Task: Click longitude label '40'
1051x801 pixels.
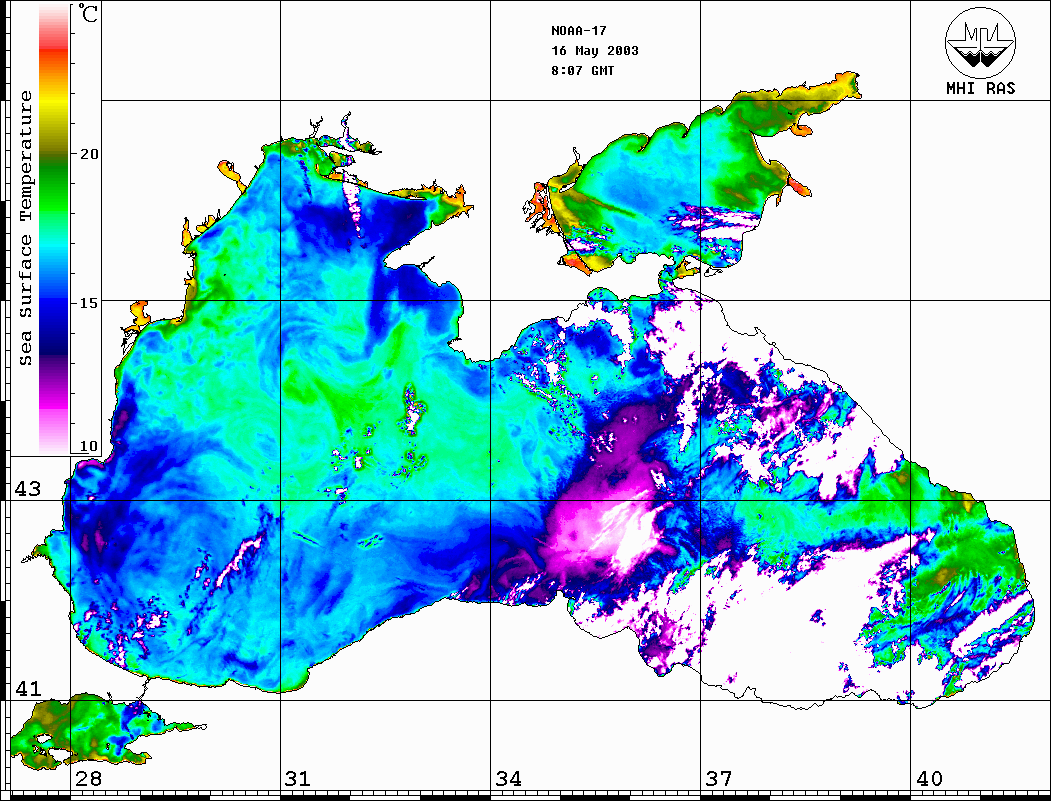Action: pos(929,779)
